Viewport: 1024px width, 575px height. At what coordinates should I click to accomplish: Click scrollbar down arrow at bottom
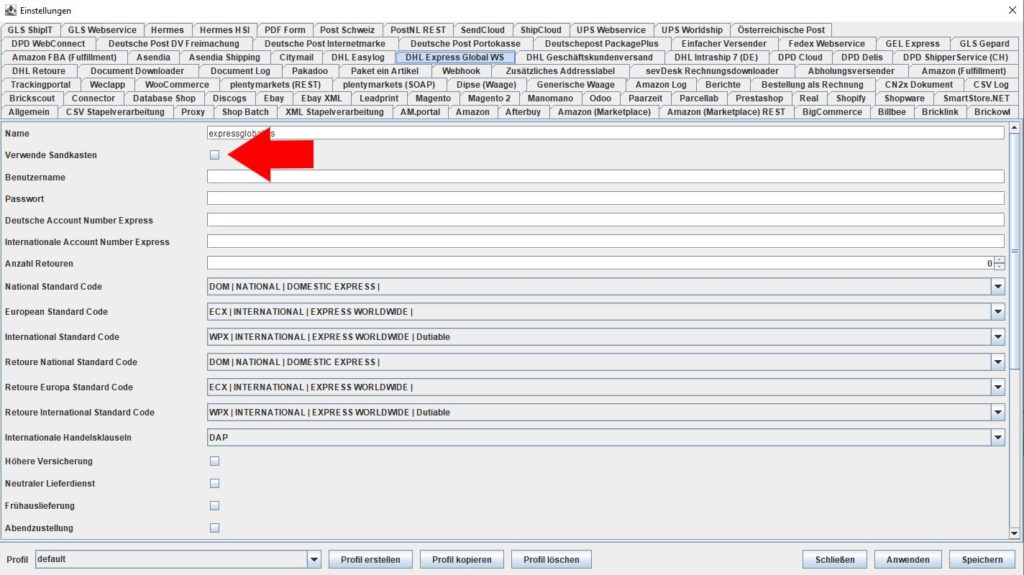(1014, 533)
